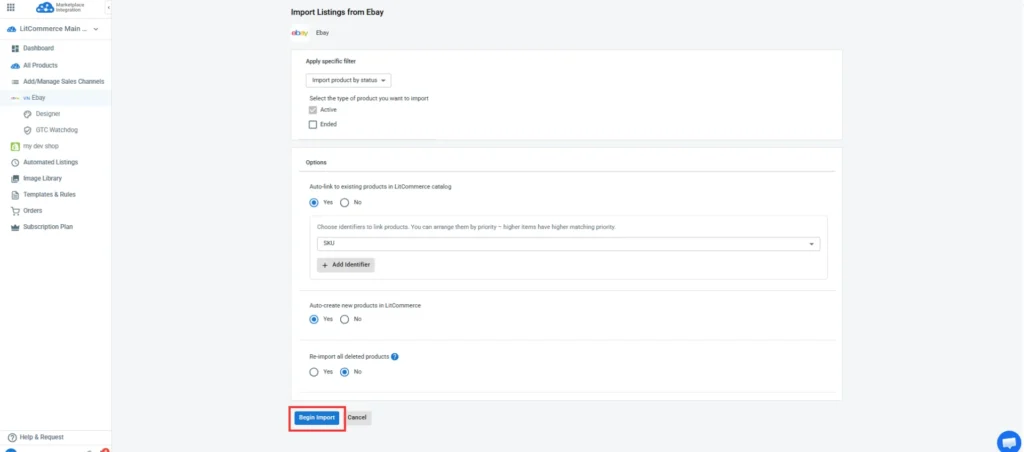Click the Add/Manage Sales Channels list icon

point(16,82)
